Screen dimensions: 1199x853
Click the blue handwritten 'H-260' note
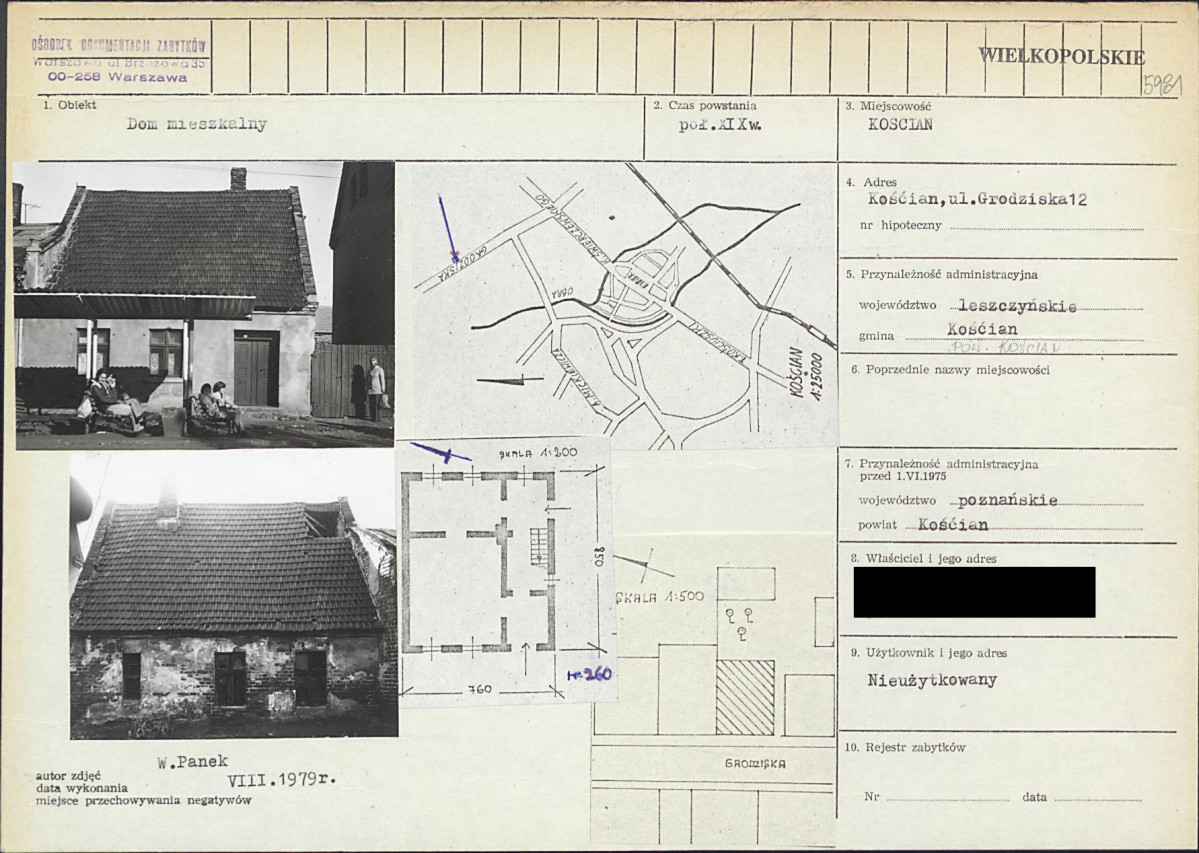588,675
